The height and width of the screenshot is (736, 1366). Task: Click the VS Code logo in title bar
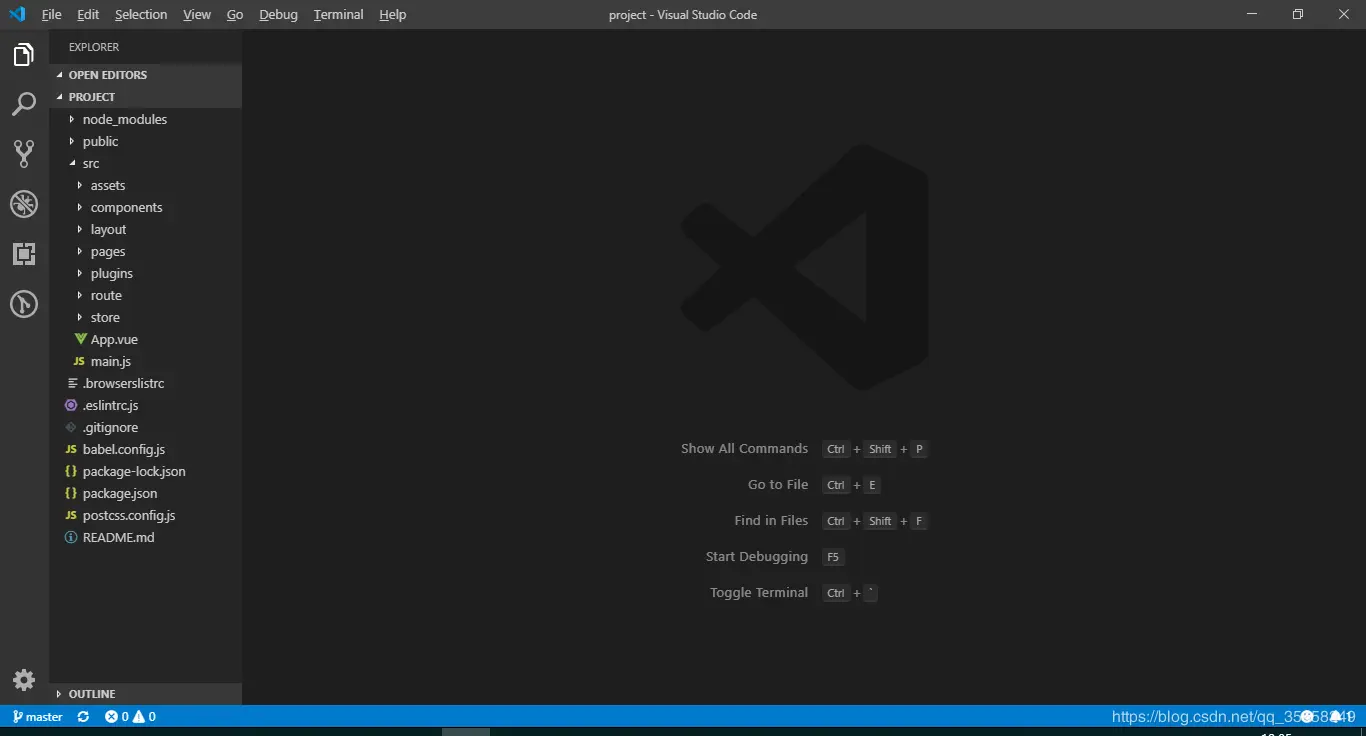pos(17,14)
